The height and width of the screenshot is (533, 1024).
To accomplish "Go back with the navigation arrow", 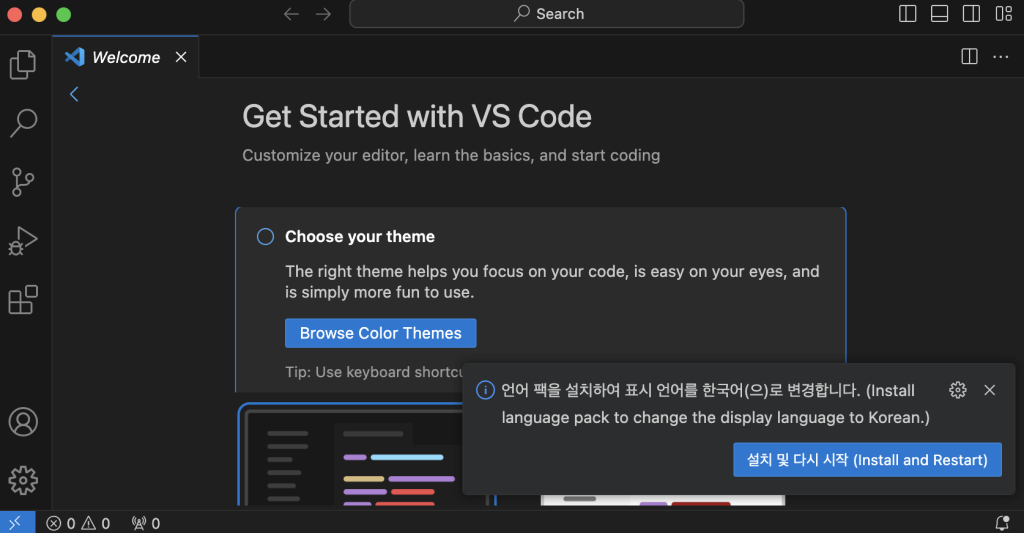I will (291, 14).
